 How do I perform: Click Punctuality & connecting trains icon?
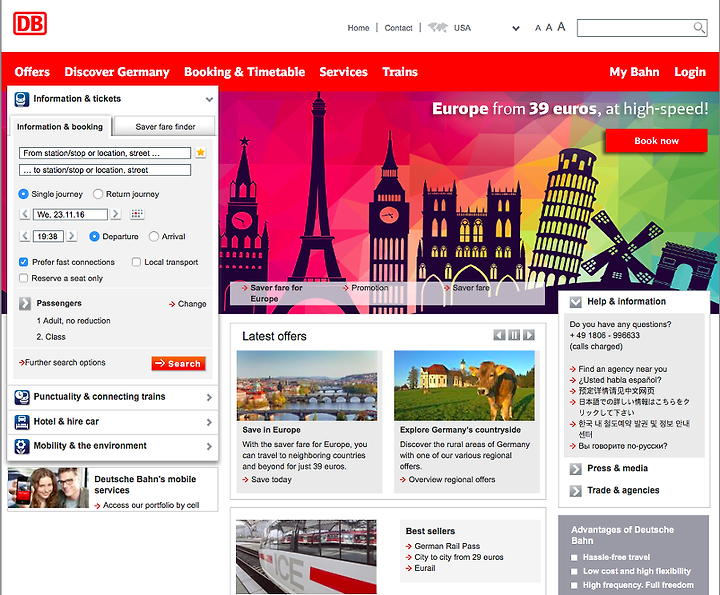pyautogui.click(x=22, y=397)
